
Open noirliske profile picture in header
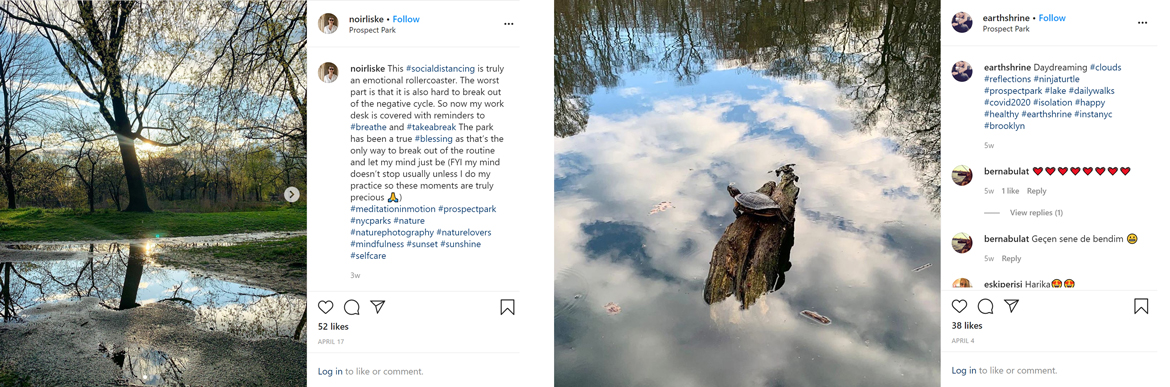[x=328, y=24]
